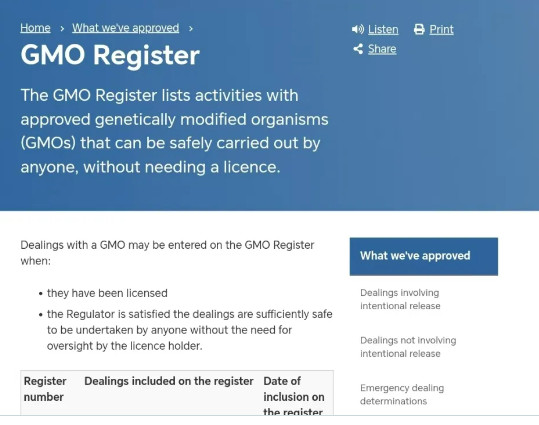Open 'Dealings not involving intentional release' item
539x425 pixels.
tap(408, 347)
